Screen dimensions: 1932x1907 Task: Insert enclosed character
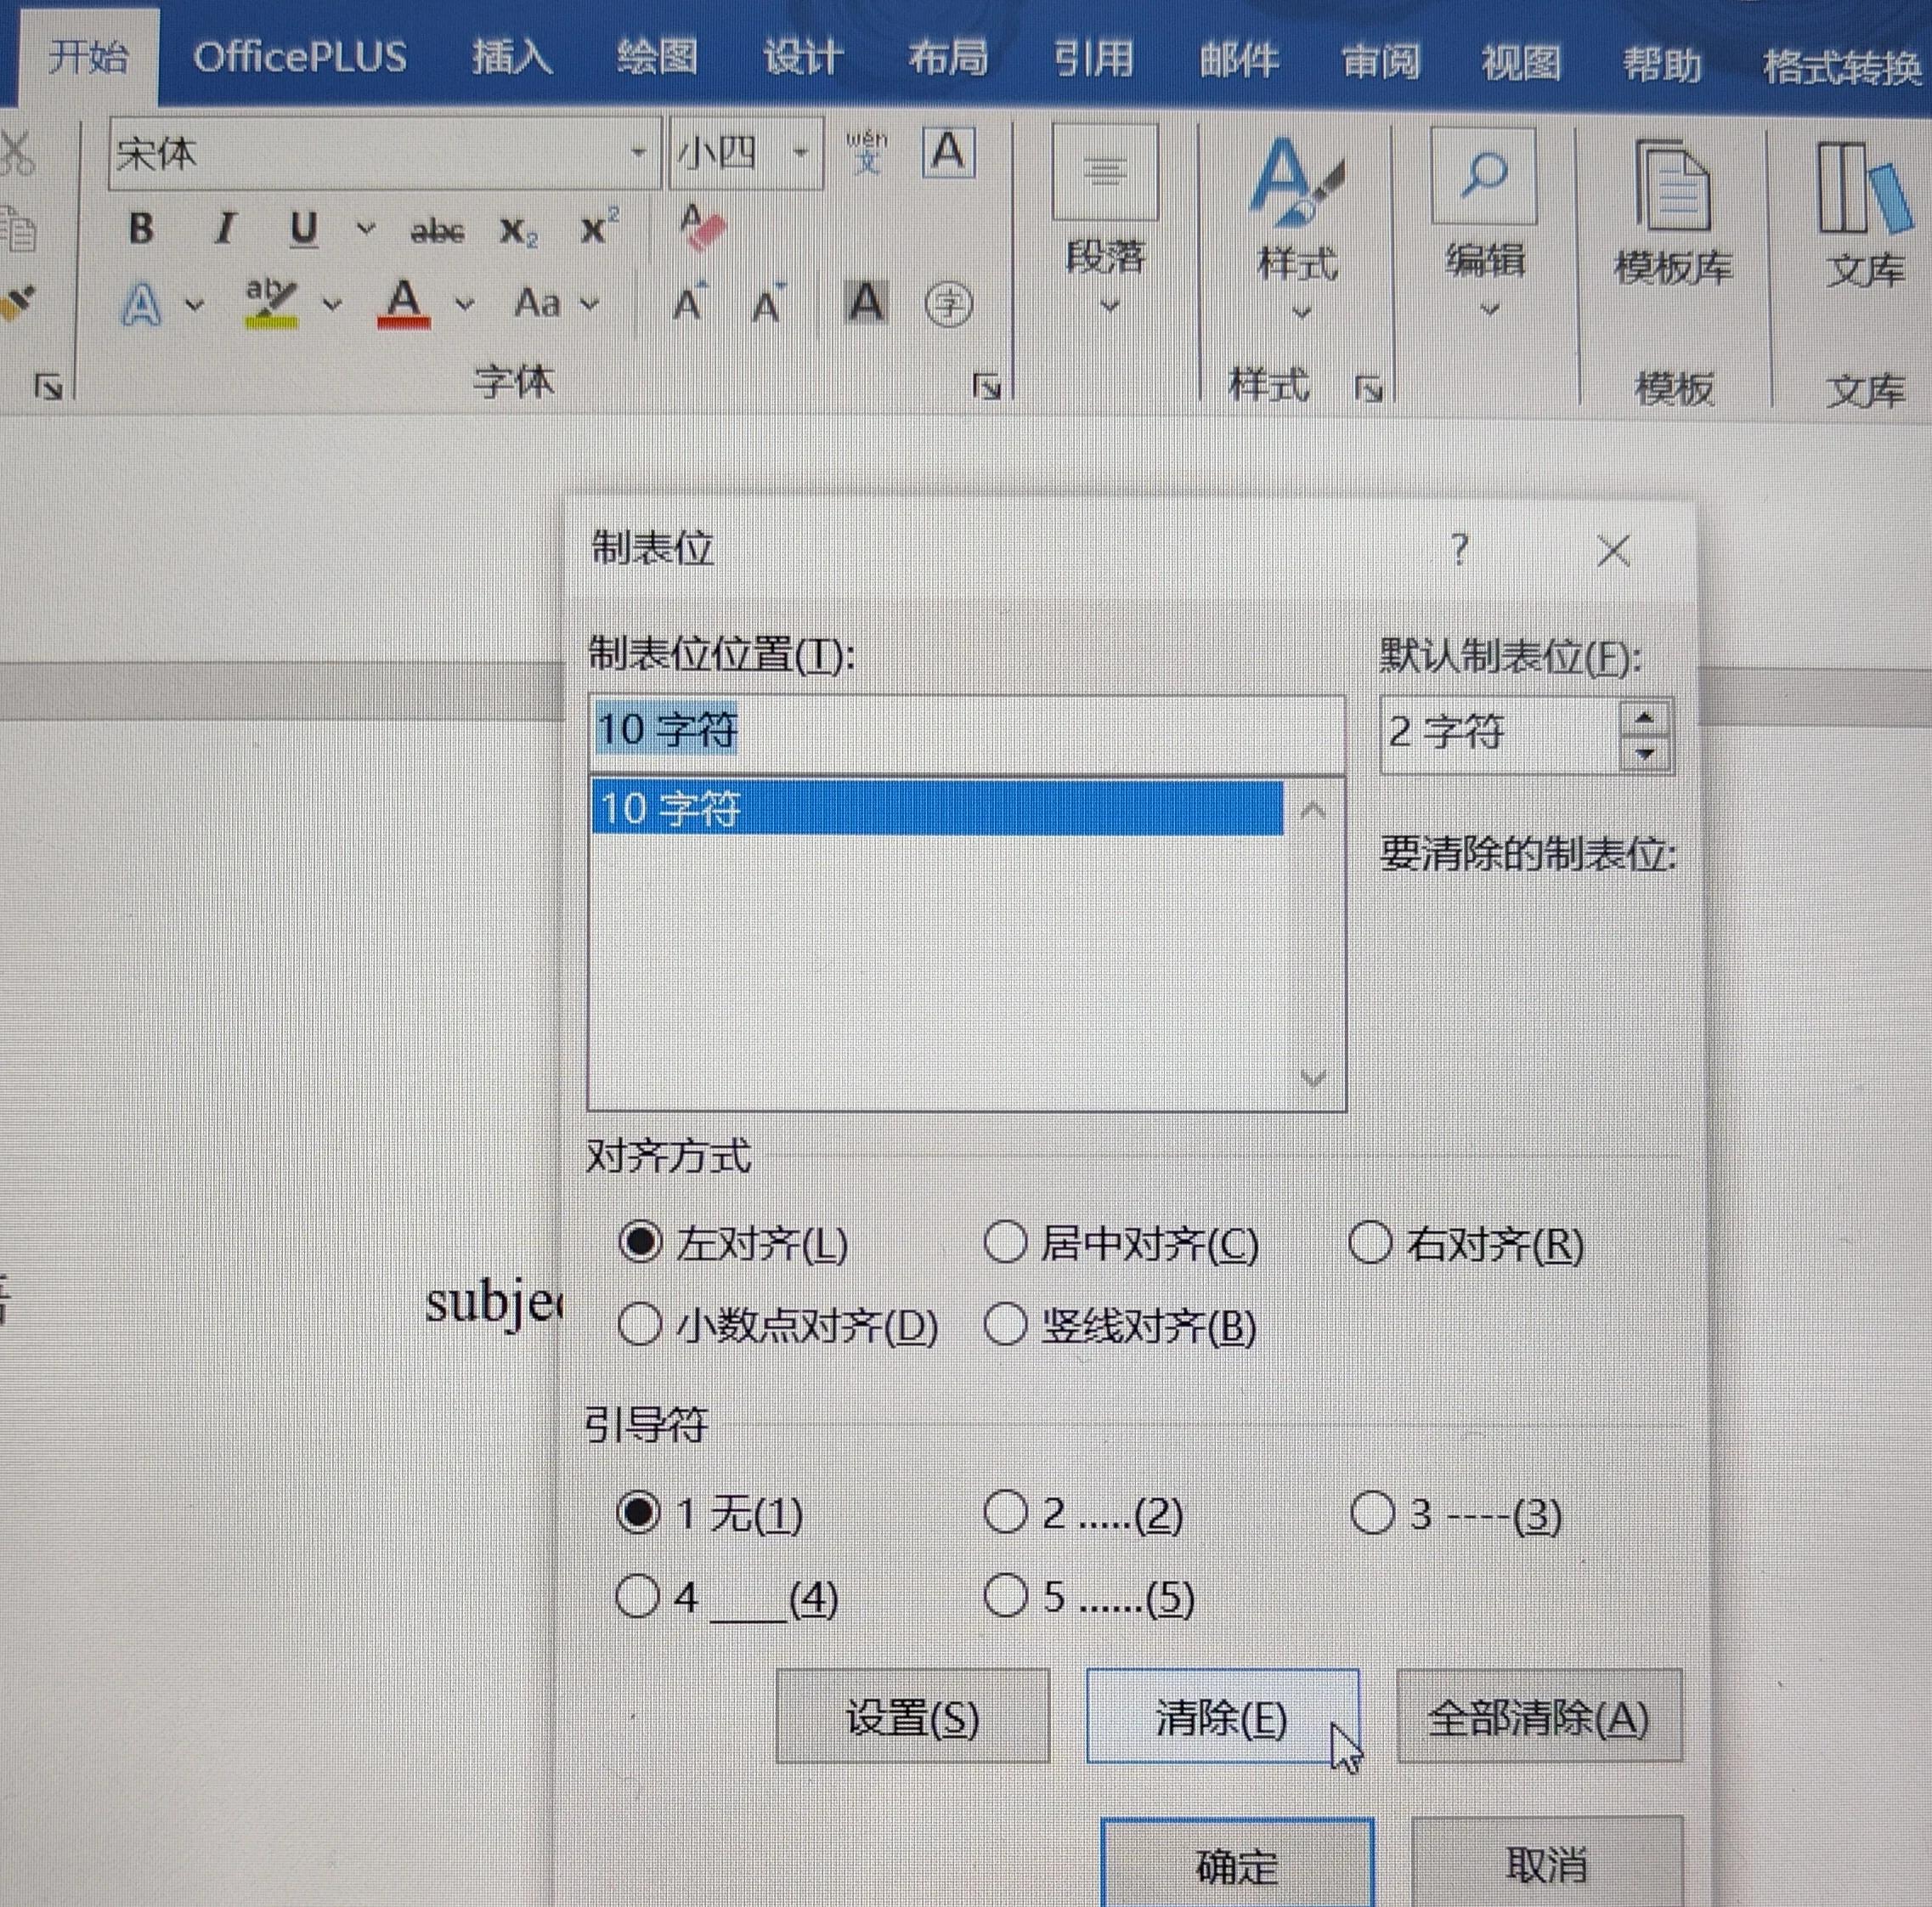click(x=948, y=305)
